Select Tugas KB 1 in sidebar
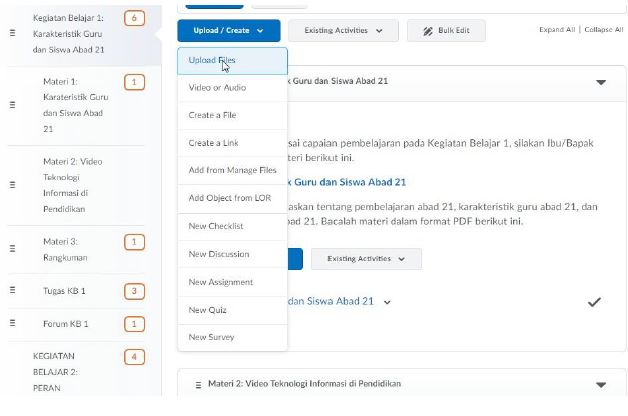 (x=64, y=291)
